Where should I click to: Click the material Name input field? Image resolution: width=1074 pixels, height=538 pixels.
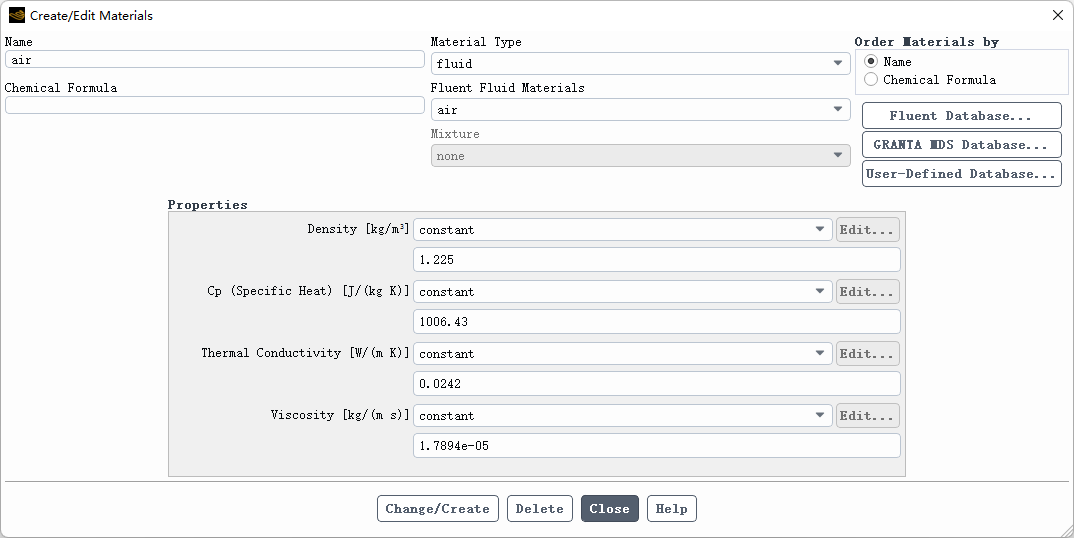point(215,60)
